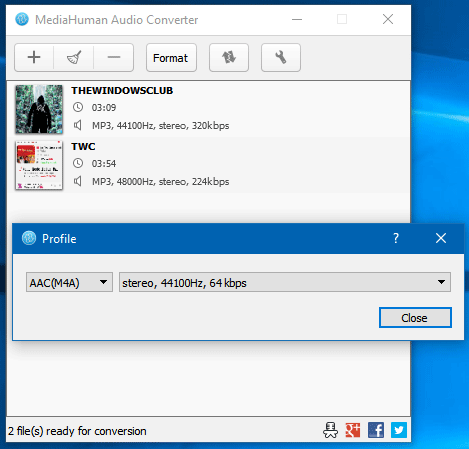The image size is (469, 449).
Task: Open the Twitter icon link
Action: tap(399, 430)
